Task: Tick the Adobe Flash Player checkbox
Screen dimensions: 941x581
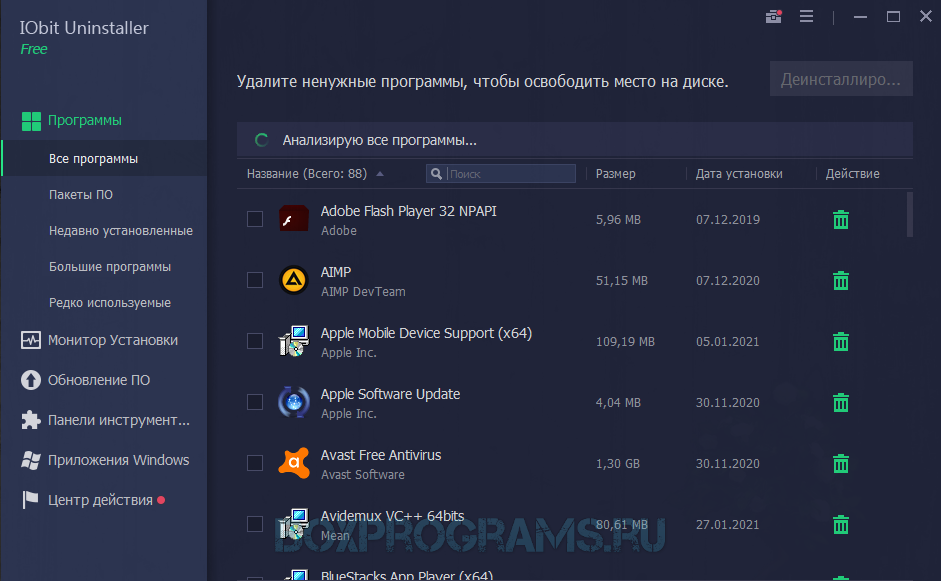Action: pos(255,219)
